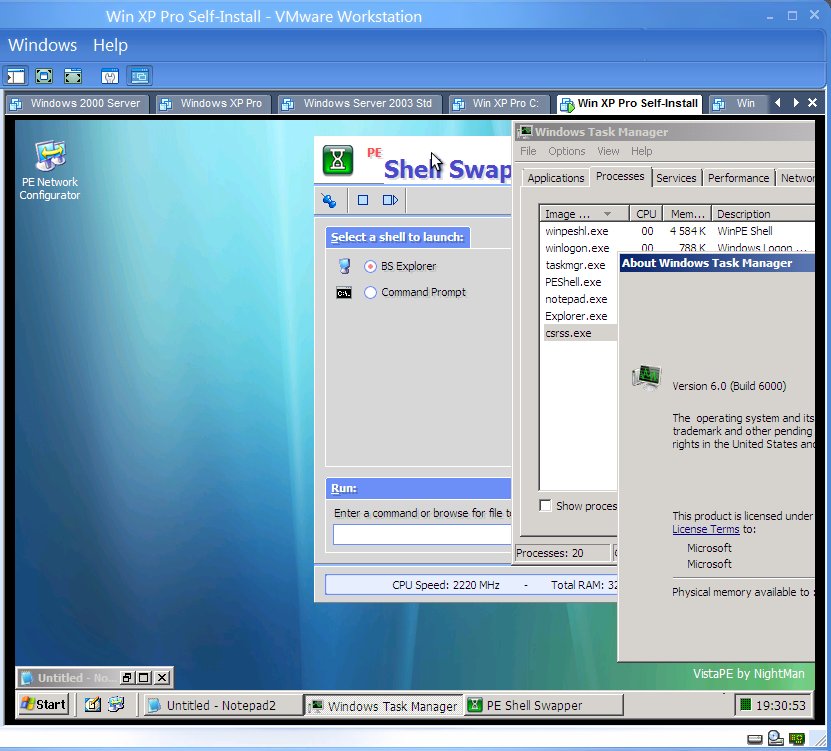The height and width of the screenshot is (751, 831).
Task: Click the Start button
Action: [43, 704]
